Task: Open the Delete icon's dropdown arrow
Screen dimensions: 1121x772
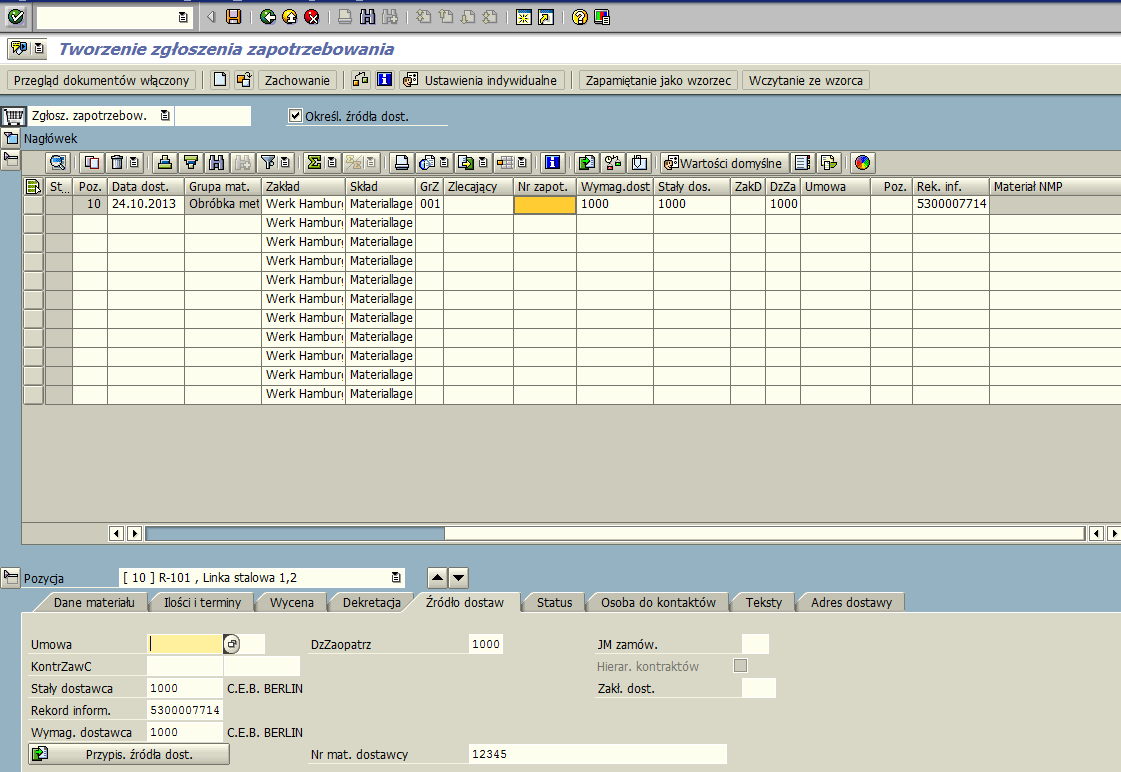Action: click(134, 163)
